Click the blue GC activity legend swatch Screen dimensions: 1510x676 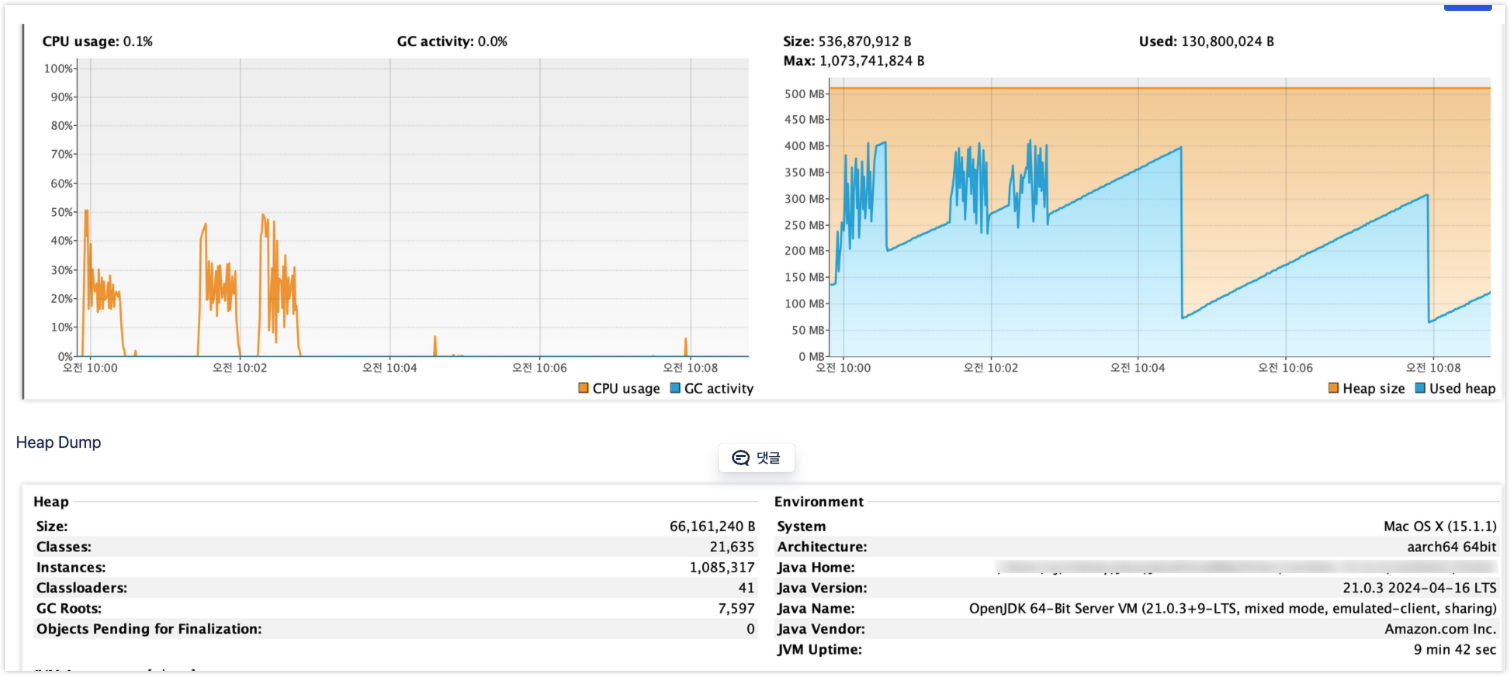[x=675, y=388]
